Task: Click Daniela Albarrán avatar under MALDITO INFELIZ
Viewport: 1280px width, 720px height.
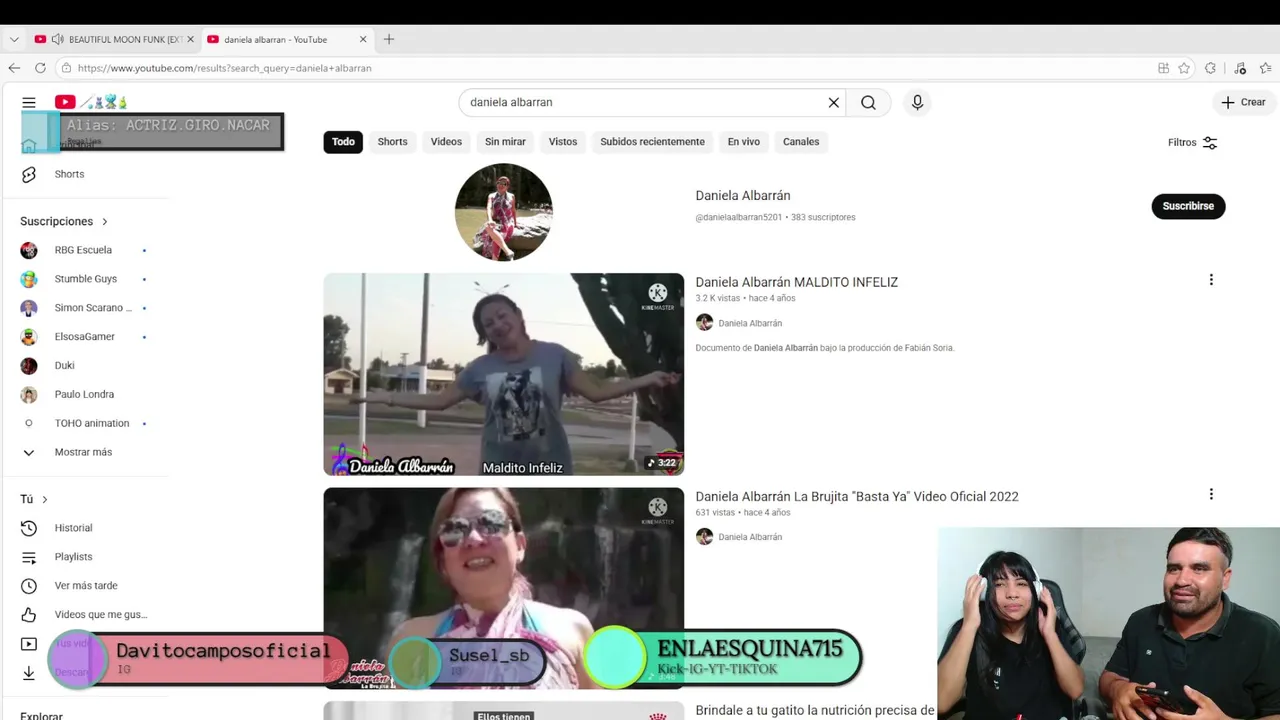Action: tap(704, 322)
